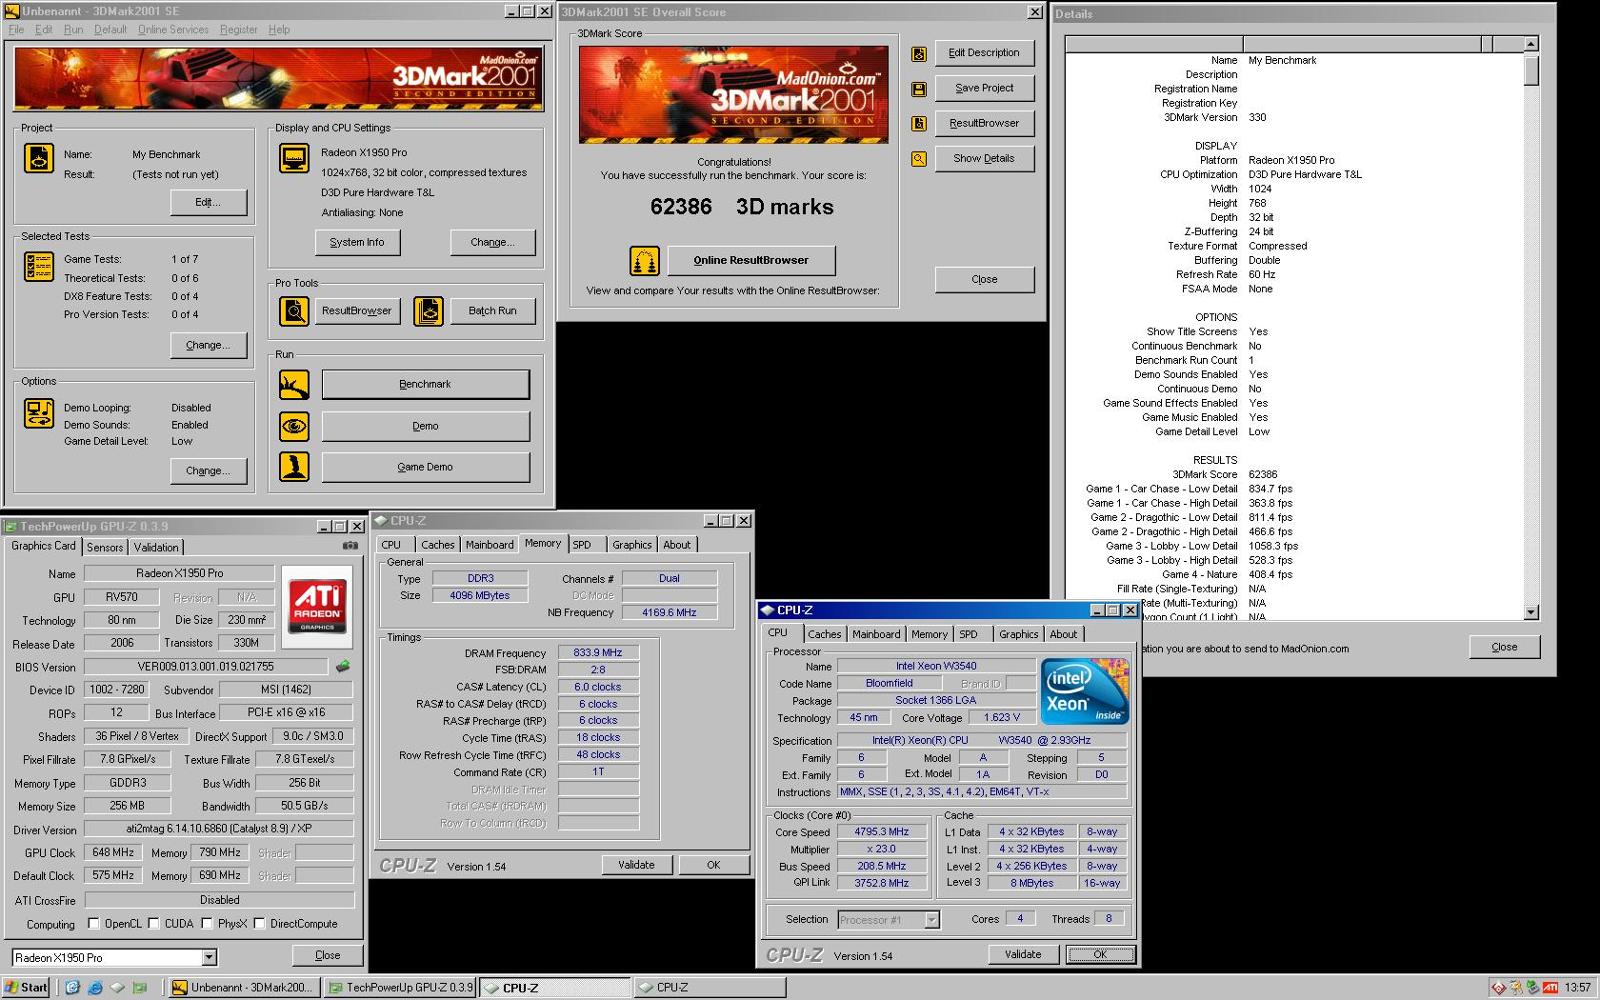Click the Show Details button
Image resolution: width=1600 pixels, height=1000 pixels.
[984, 158]
